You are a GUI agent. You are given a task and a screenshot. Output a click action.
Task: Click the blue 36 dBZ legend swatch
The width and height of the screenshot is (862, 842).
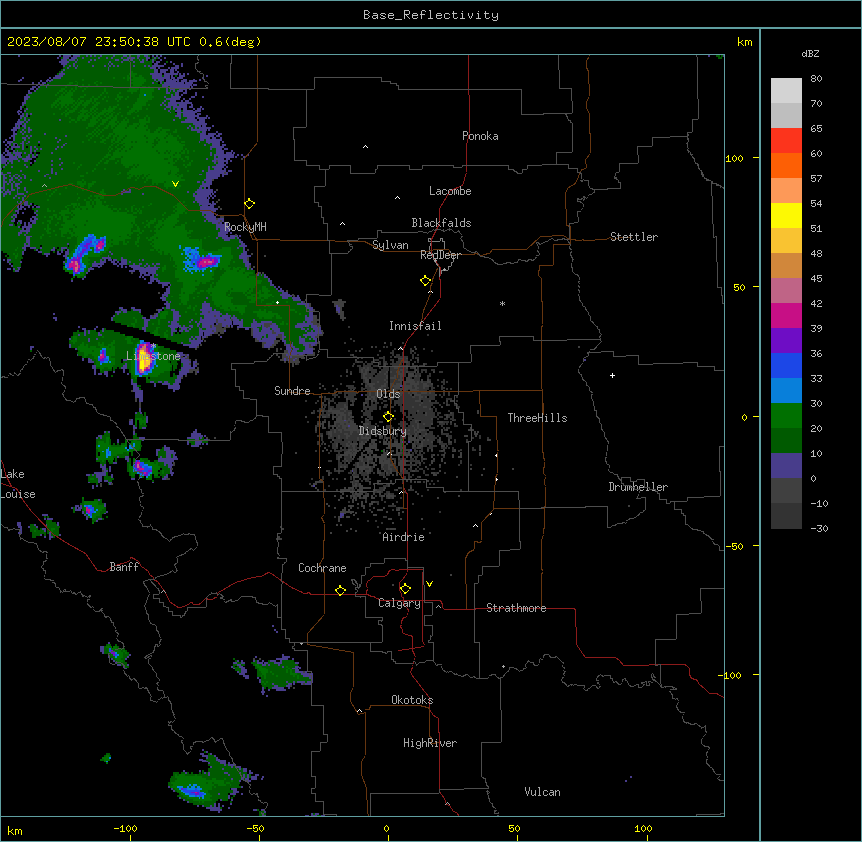tap(786, 365)
